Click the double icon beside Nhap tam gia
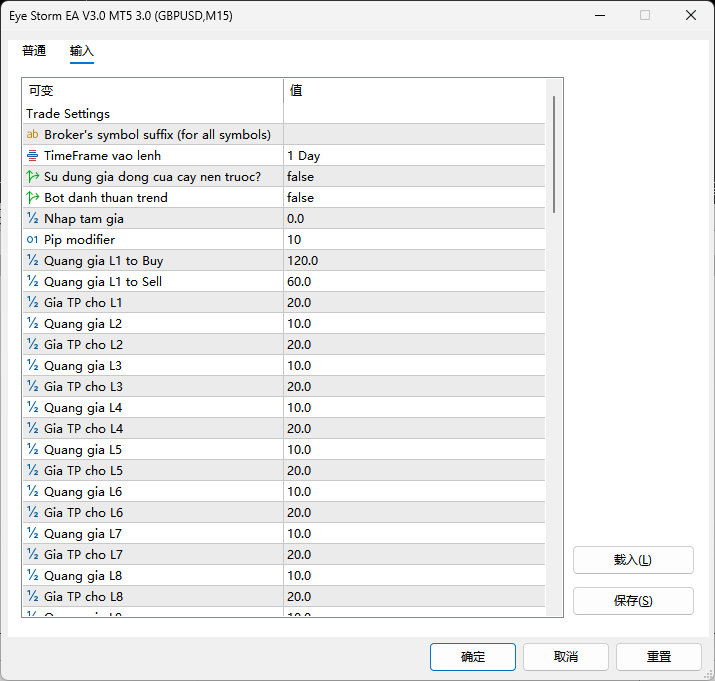This screenshot has height=681, width=715. pos(32,219)
